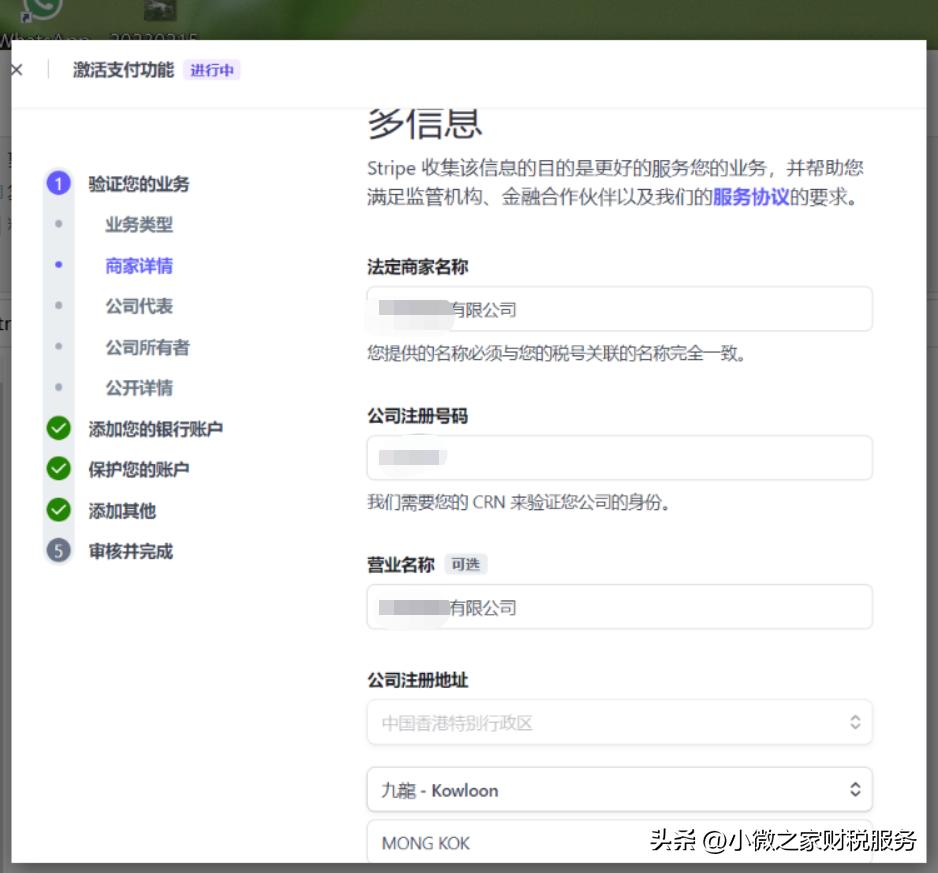Click the green checkmark beside 添加其他
This screenshot has width=938, height=873.
(60, 509)
